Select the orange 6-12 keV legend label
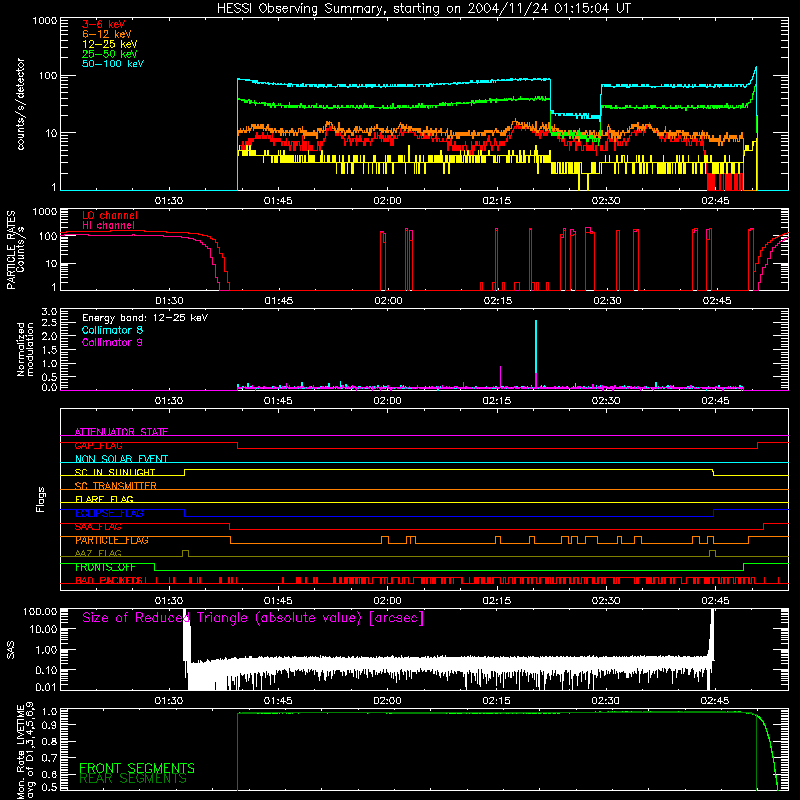This screenshot has width=800, height=800. (107, 34)
